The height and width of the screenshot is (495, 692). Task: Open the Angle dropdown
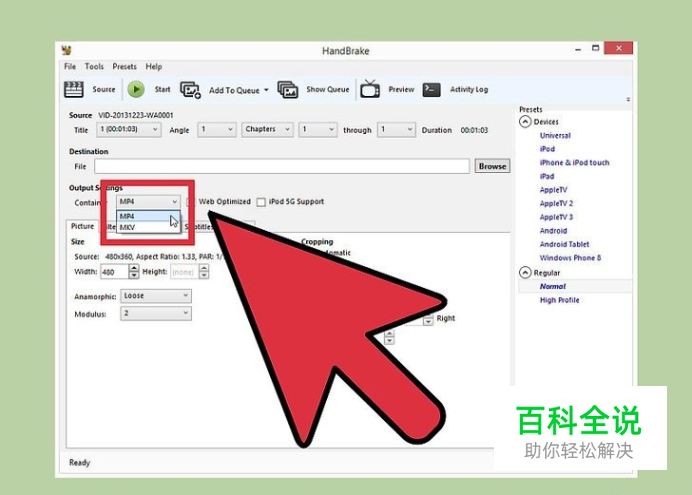217,129
